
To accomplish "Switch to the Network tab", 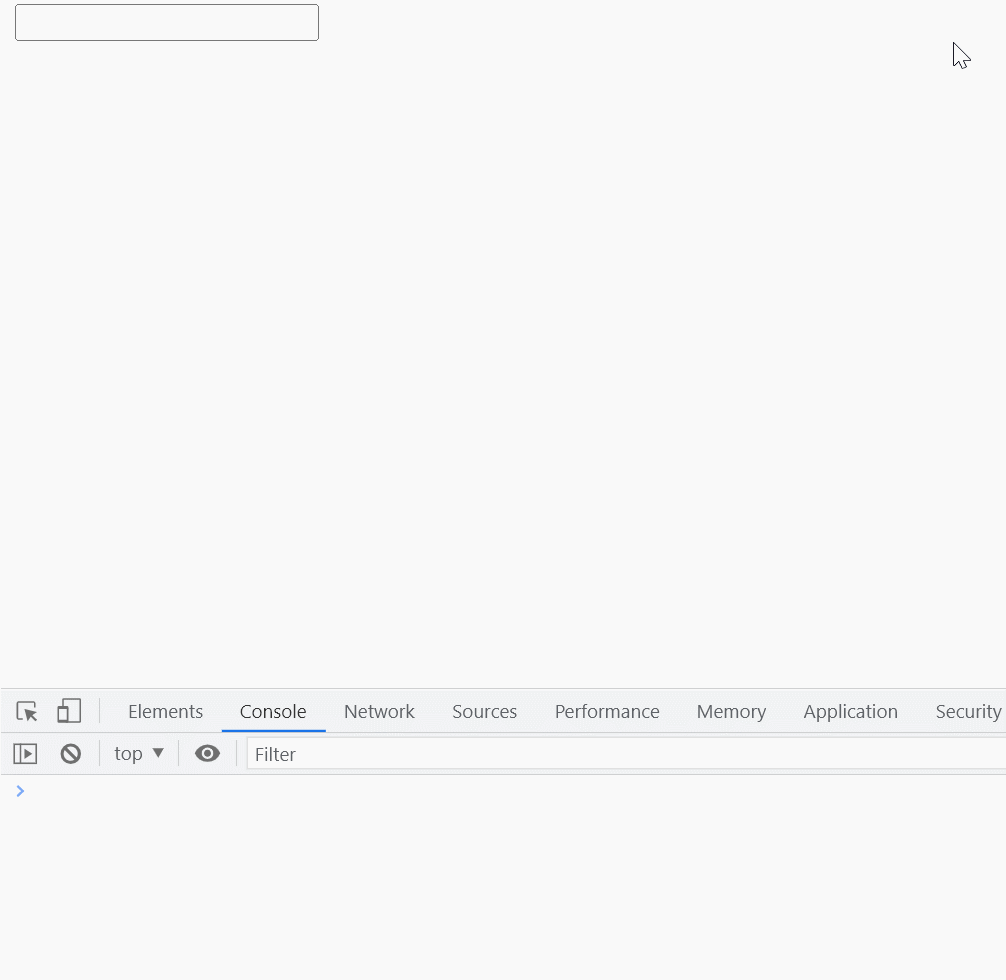I will coord(379,711).
